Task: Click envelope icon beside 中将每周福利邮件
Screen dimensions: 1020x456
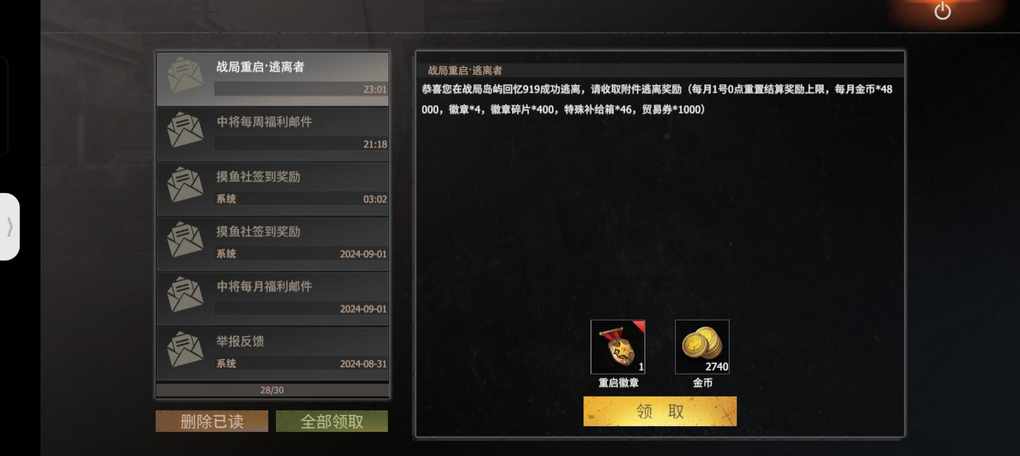Action: [x=185, y=129]
